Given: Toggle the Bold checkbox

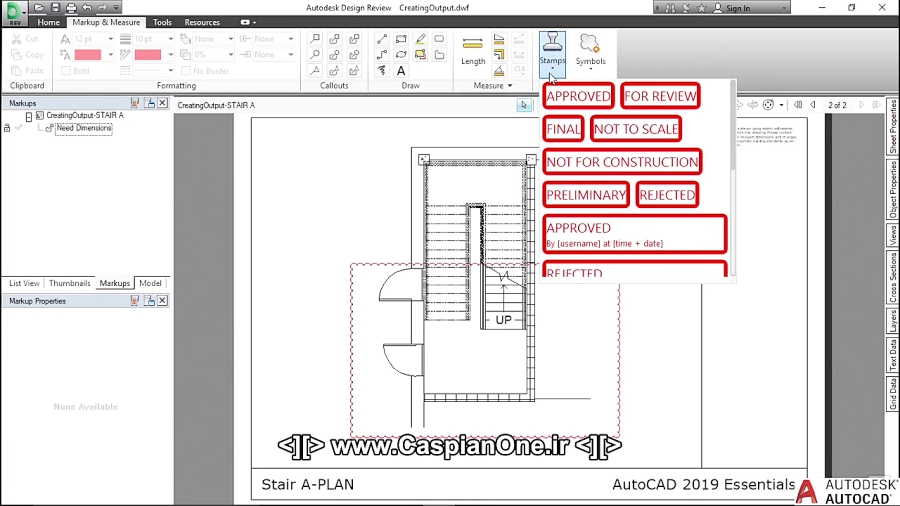Looking at the screenshot, I should click(66, 71).
